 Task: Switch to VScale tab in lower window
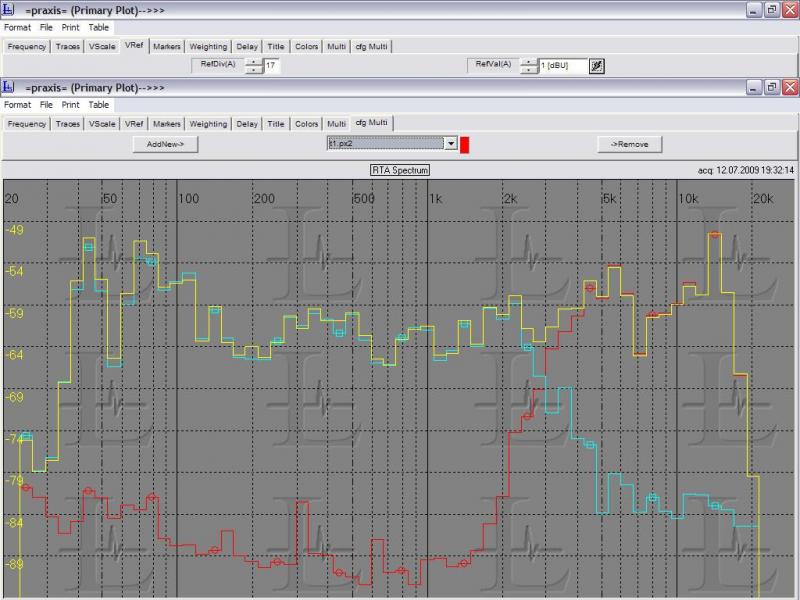pos(102,124)
